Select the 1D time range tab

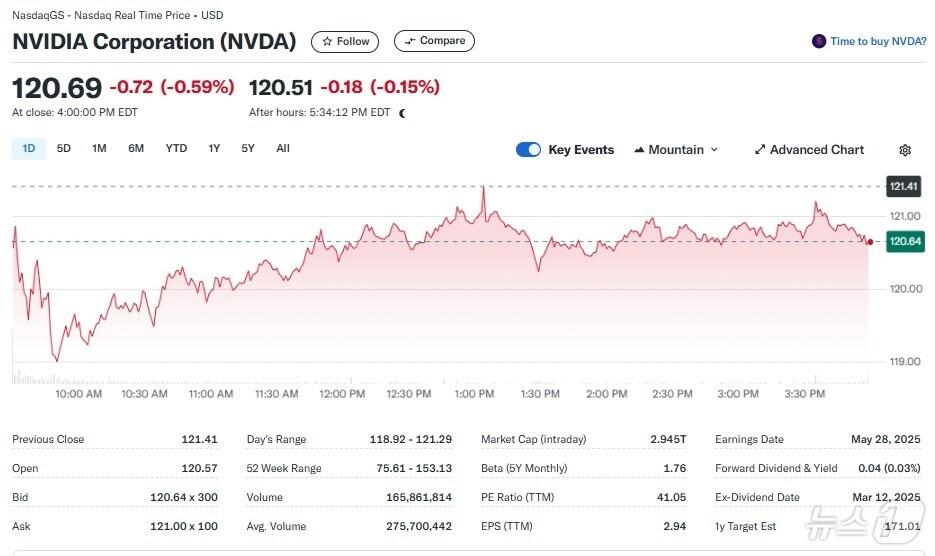(29, 149)
